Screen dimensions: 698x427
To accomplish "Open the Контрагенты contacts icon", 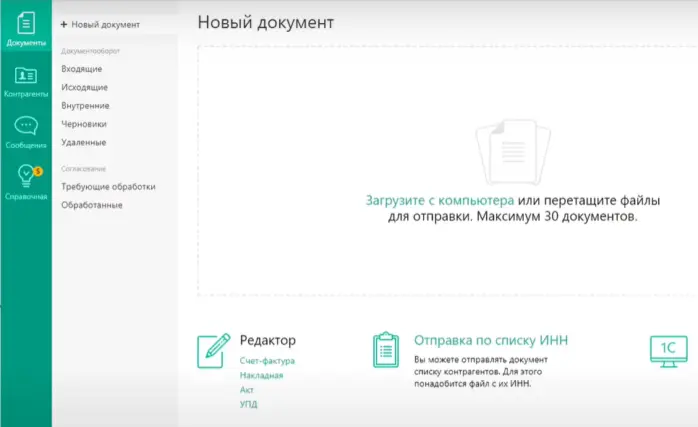I will 26,75.
